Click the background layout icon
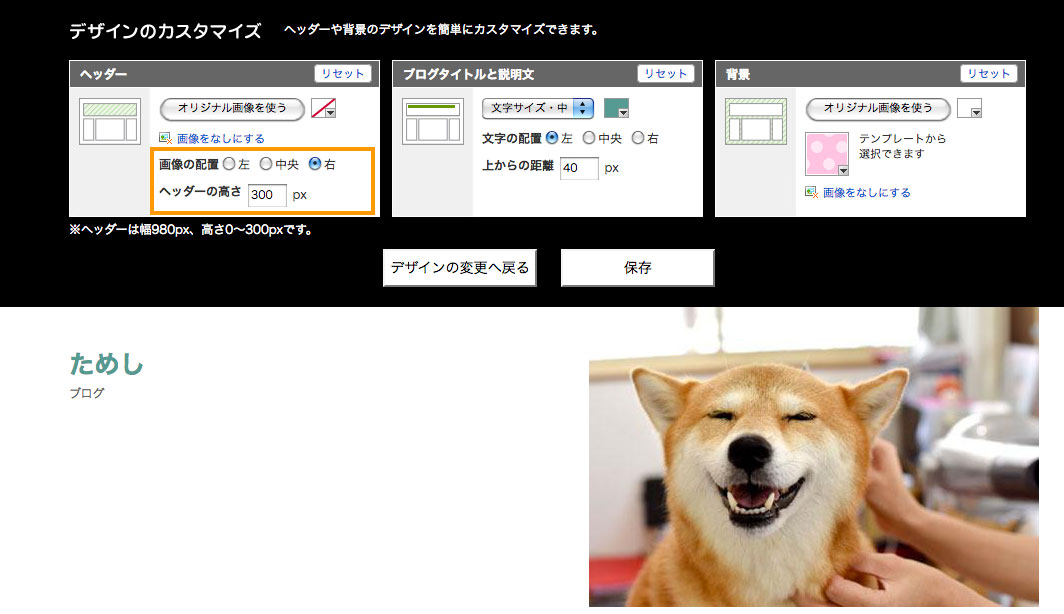Viewport: 1064px width, 614px height. point(756,121)
